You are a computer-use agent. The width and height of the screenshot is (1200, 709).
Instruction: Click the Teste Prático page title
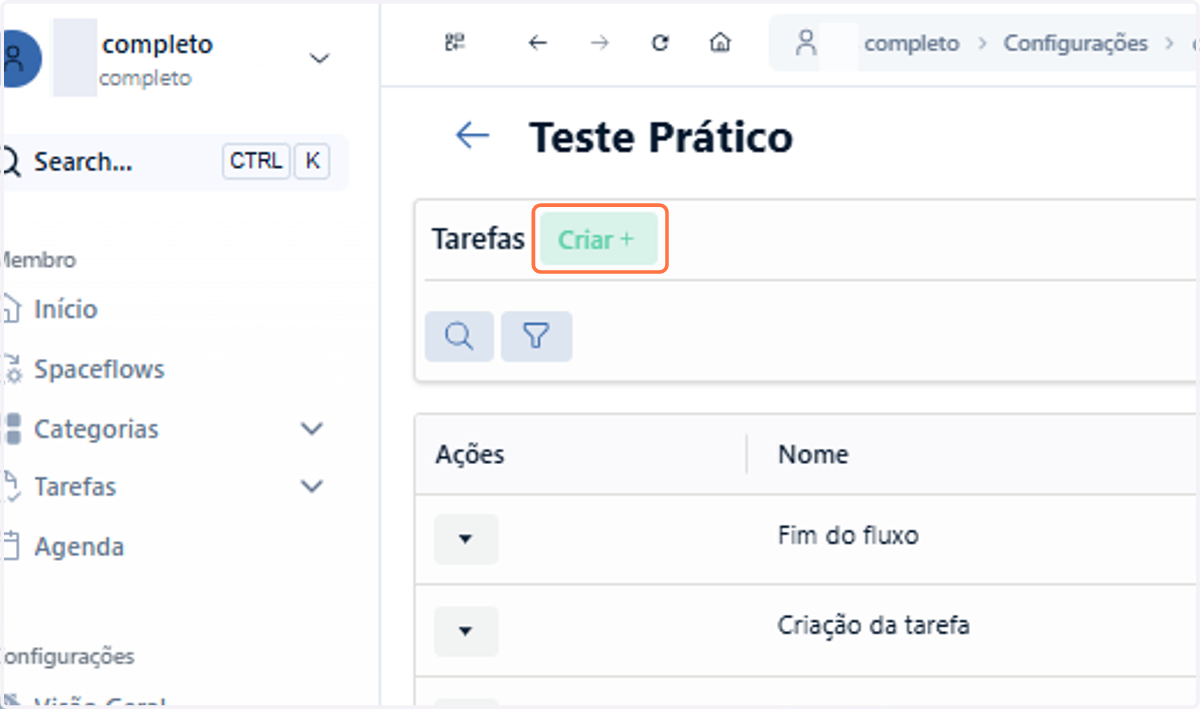pos(661,137)
